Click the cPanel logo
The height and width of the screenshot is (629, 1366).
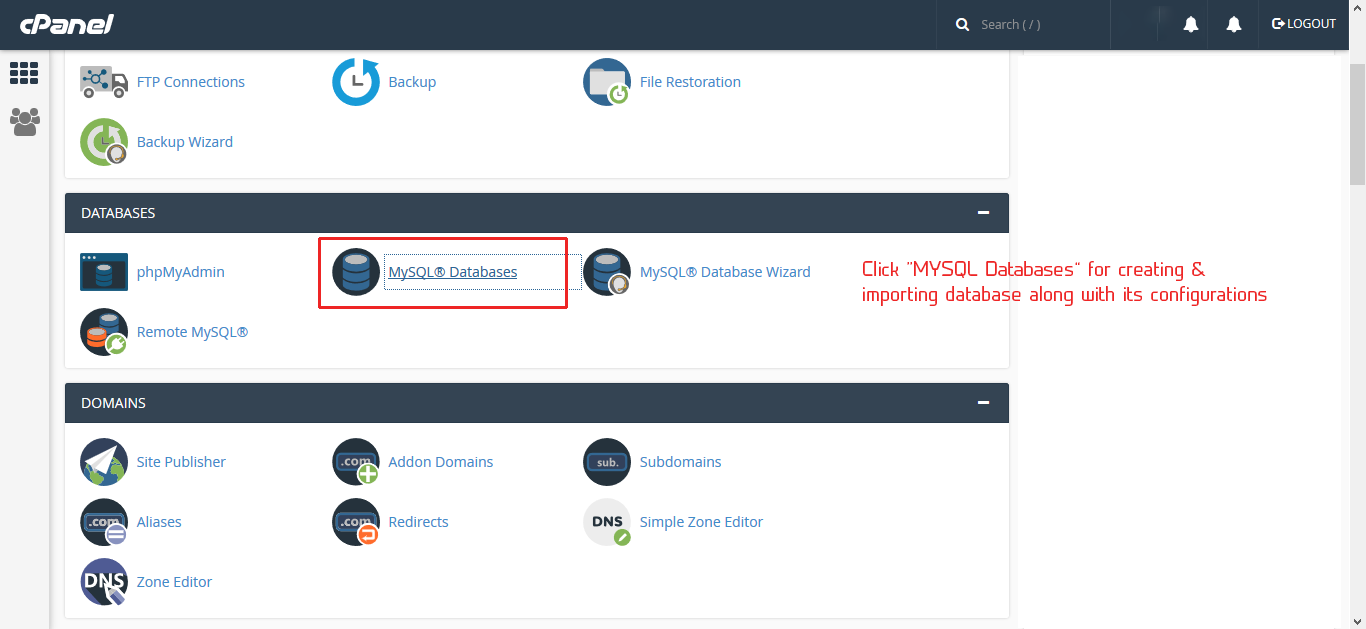[x=67, y=24]
